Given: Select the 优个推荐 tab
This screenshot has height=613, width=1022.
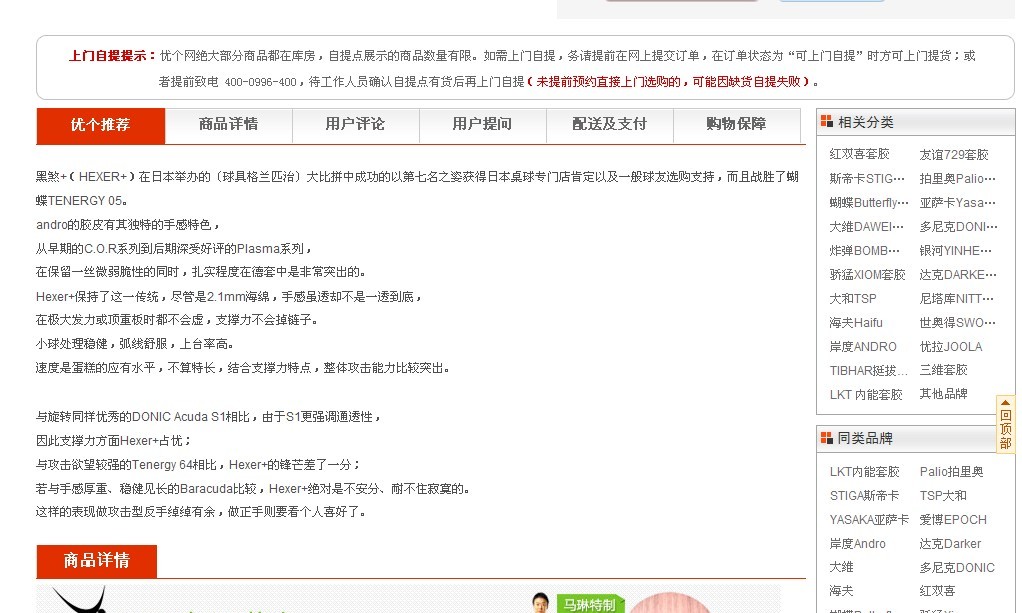Looking at the screenshot, I should click(100, 125).
